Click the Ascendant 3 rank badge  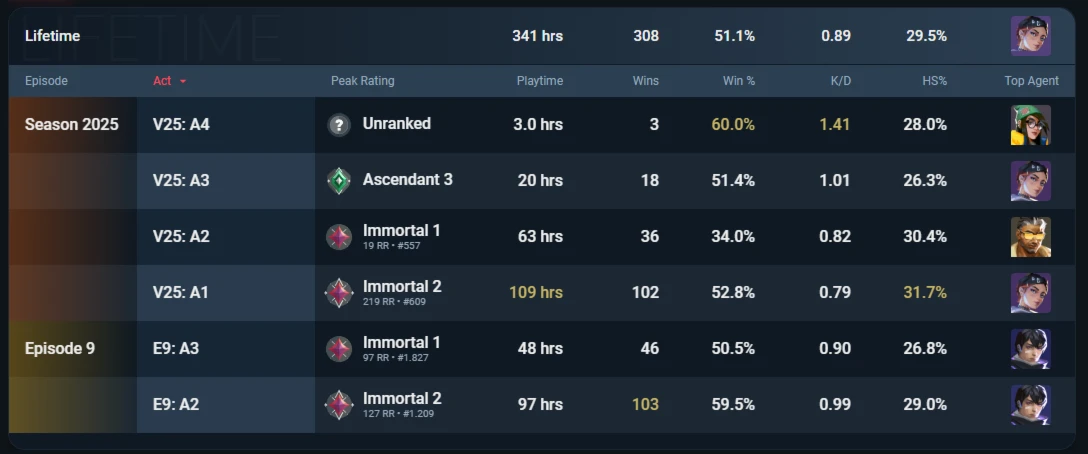[x=339, y=181]
